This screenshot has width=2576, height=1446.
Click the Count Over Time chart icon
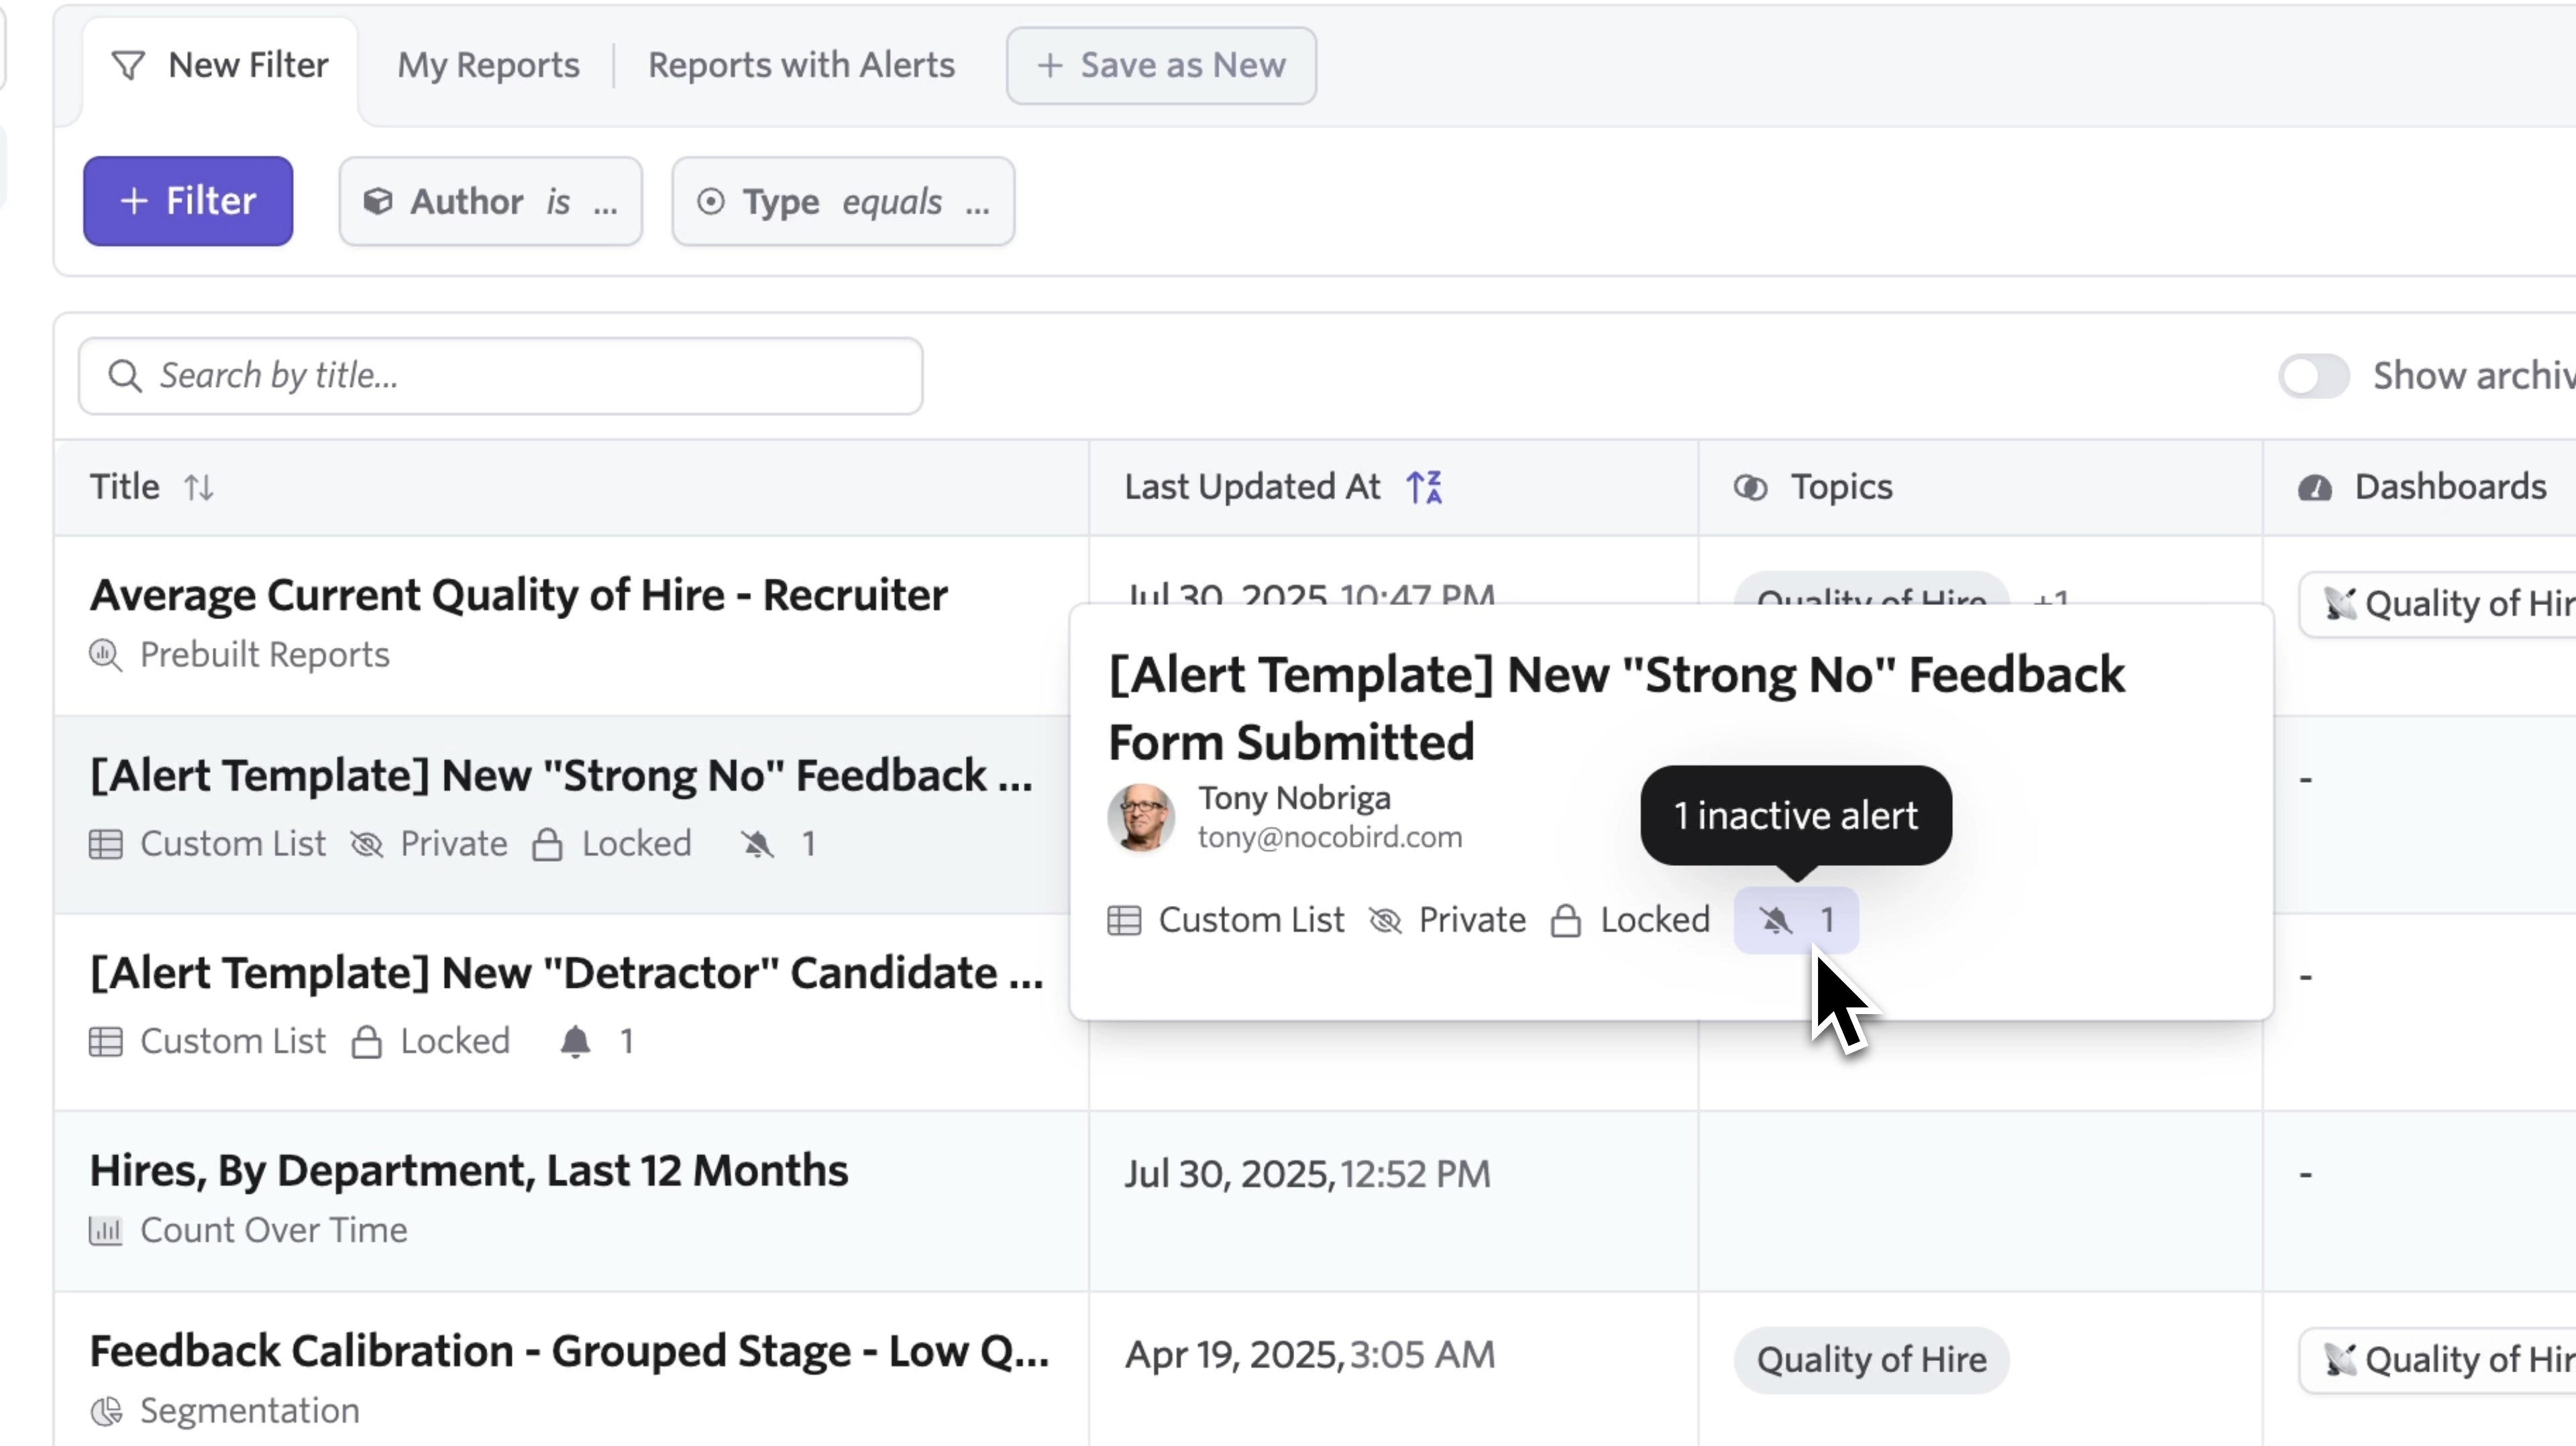pos(106,1231)
